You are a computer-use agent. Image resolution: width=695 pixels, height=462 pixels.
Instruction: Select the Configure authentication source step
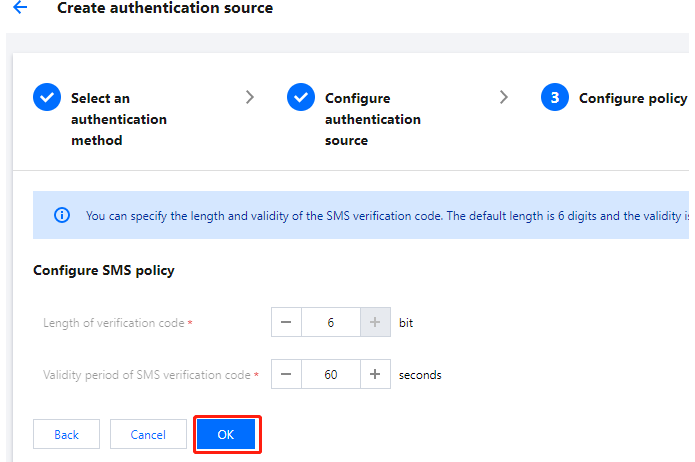[373, 119]
